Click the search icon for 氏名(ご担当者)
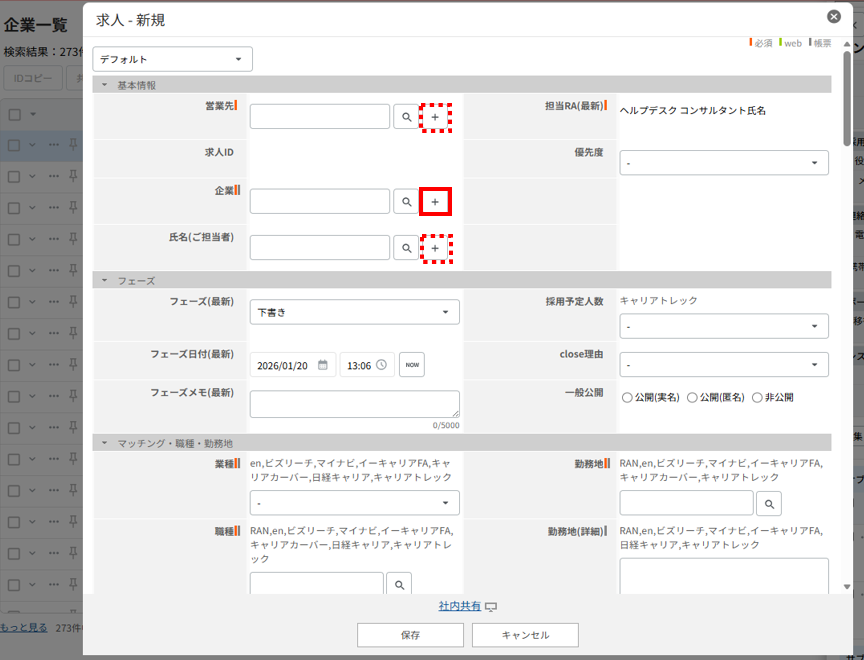Screen dimensions: 864x660 pyautogui.click(x=406, y=248)
